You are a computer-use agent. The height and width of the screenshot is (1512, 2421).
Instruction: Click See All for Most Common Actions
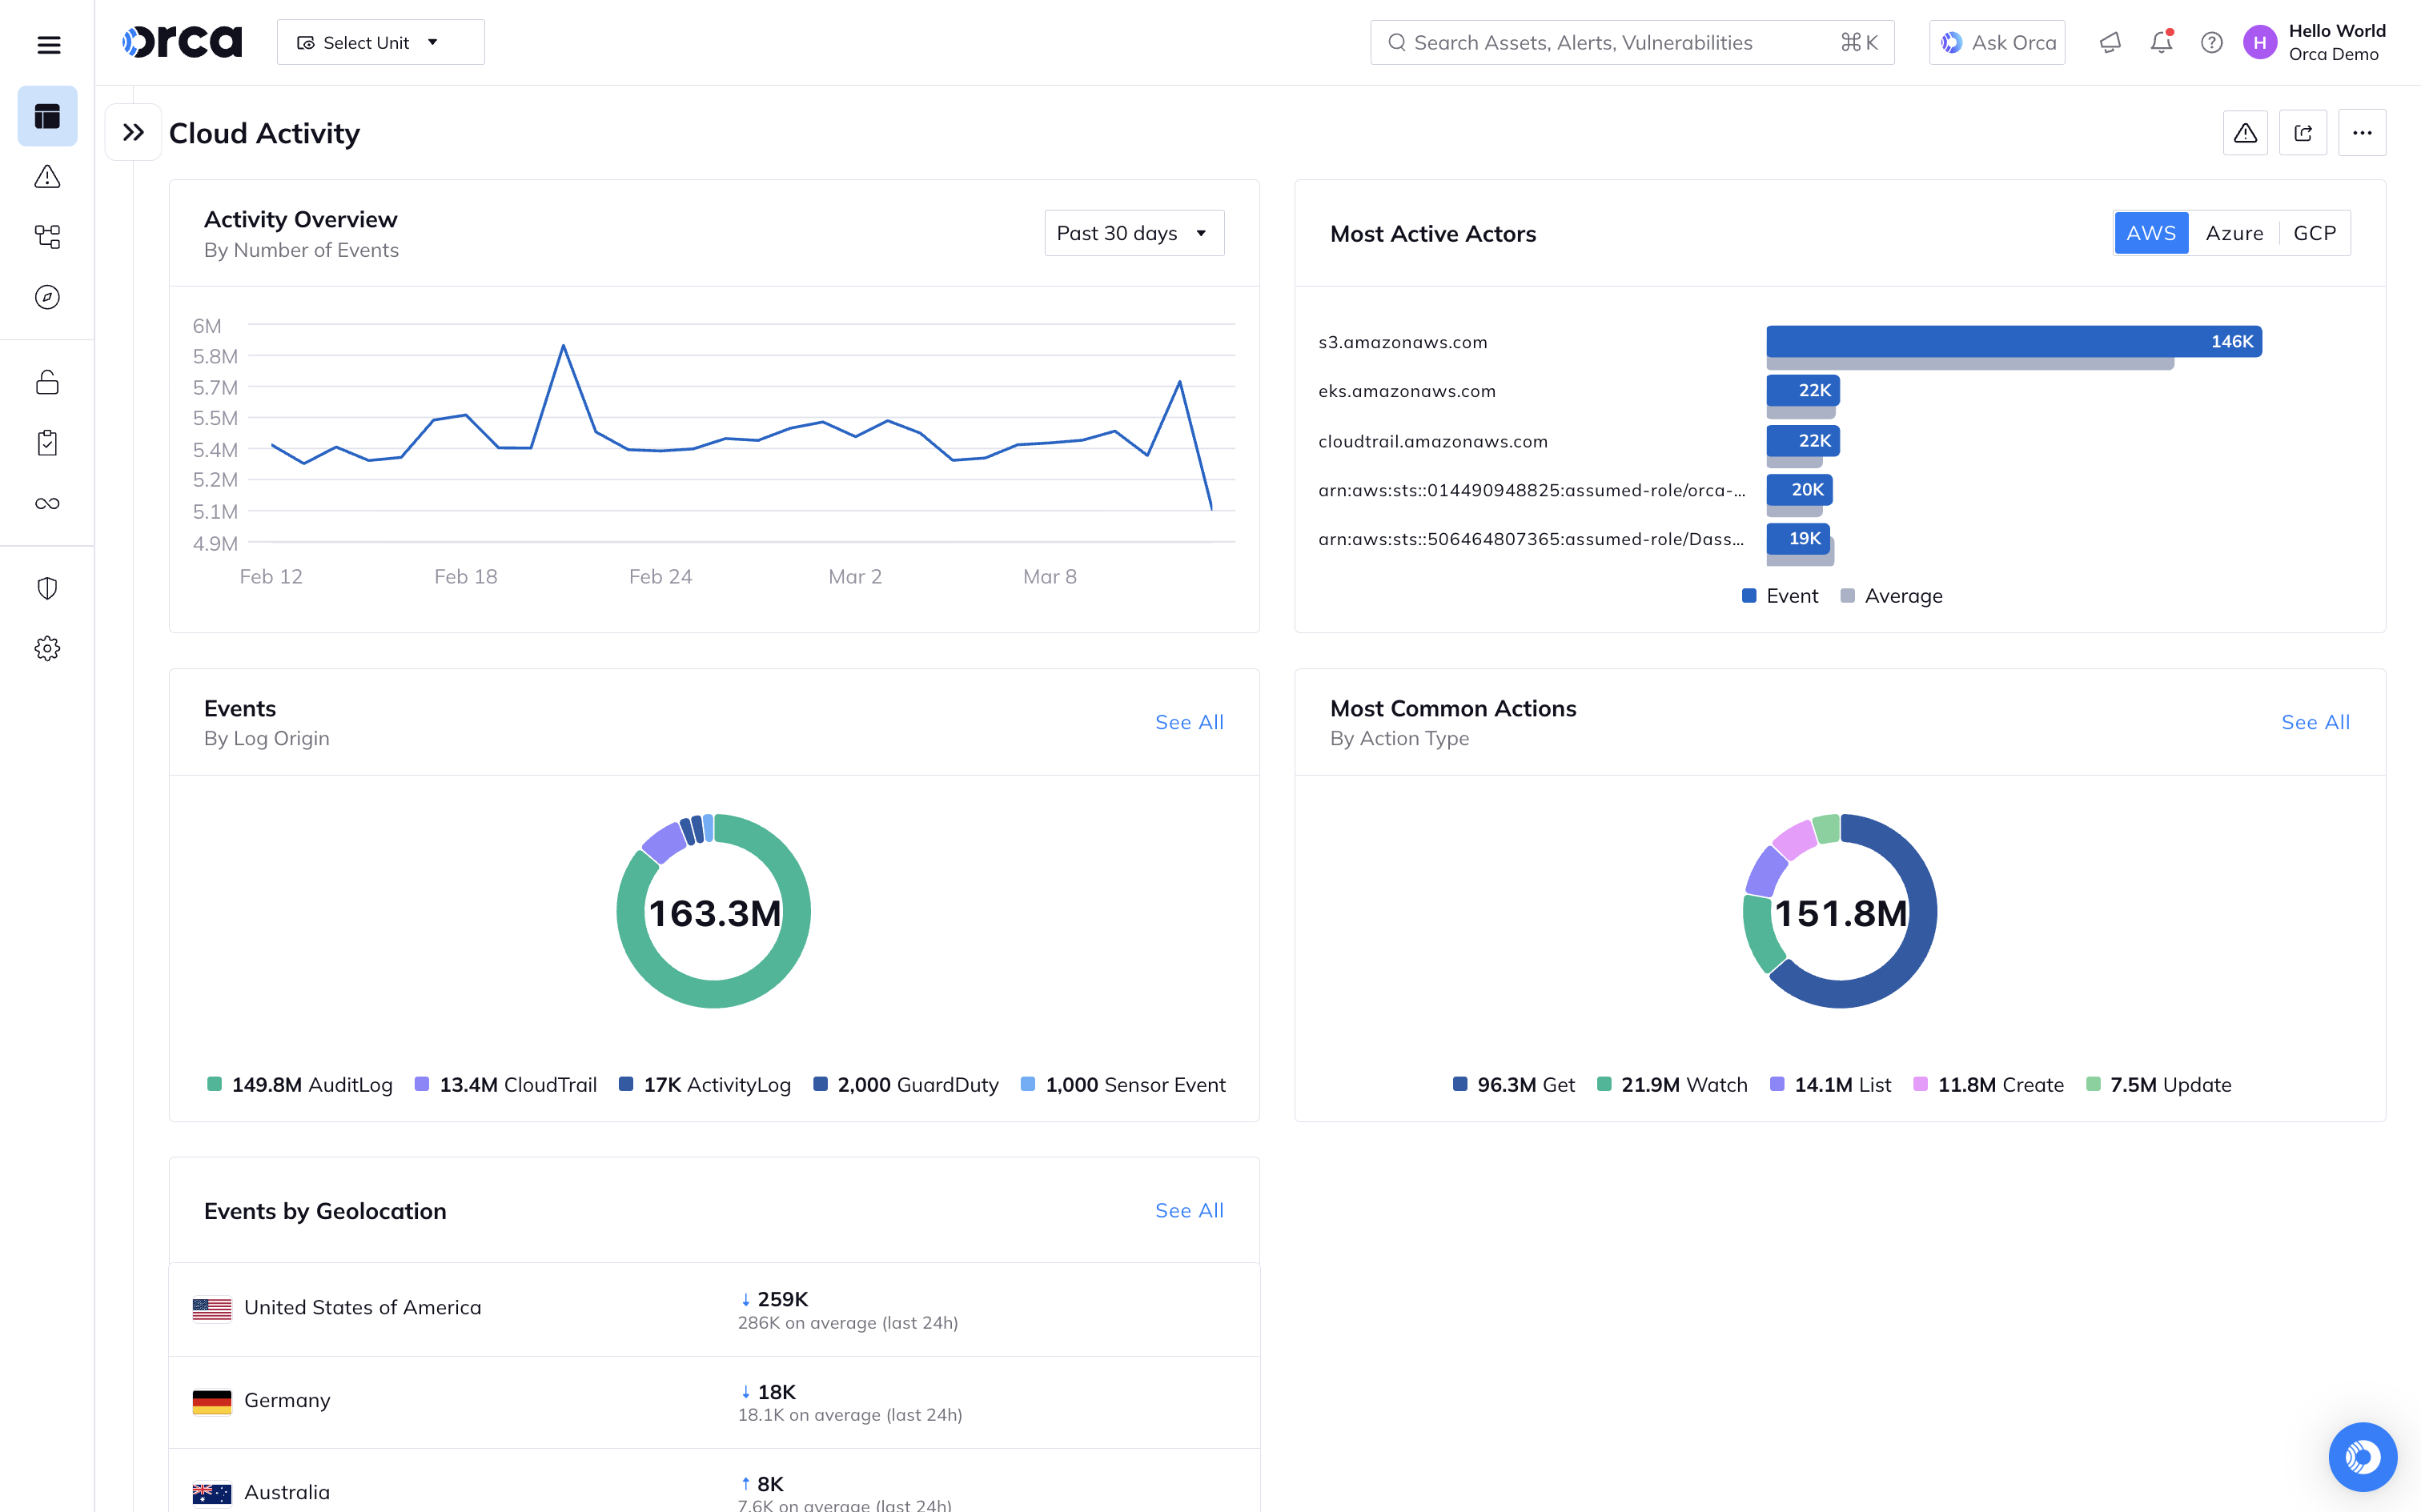pyautogui.click(x=2314, y=722)
